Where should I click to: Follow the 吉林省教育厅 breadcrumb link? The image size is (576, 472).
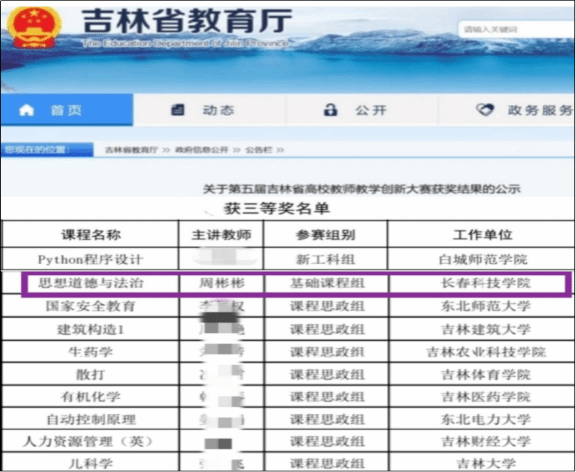[x=132, y=150]
